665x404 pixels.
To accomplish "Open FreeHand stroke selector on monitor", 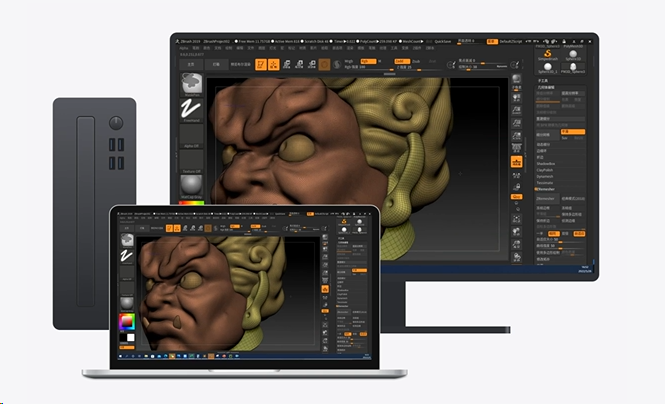I will (x=191, y=109).
